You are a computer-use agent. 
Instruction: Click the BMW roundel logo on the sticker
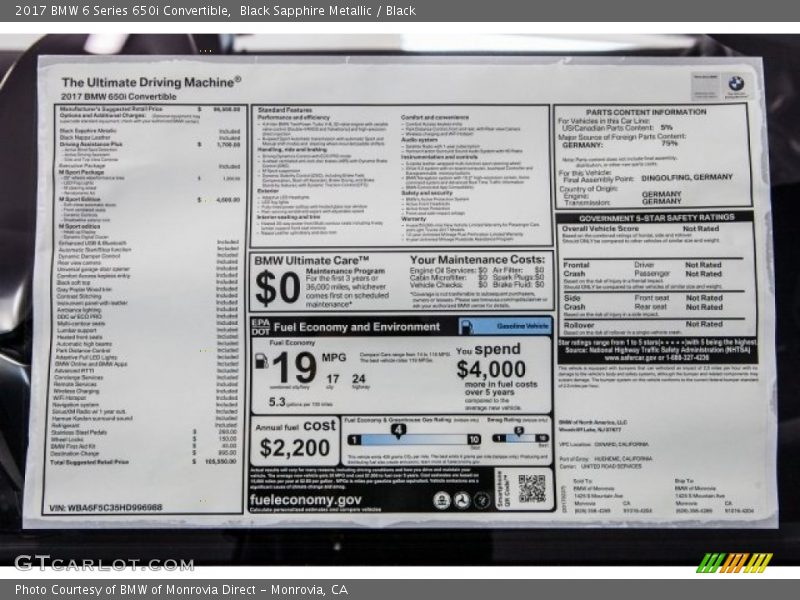pos(736,84)
